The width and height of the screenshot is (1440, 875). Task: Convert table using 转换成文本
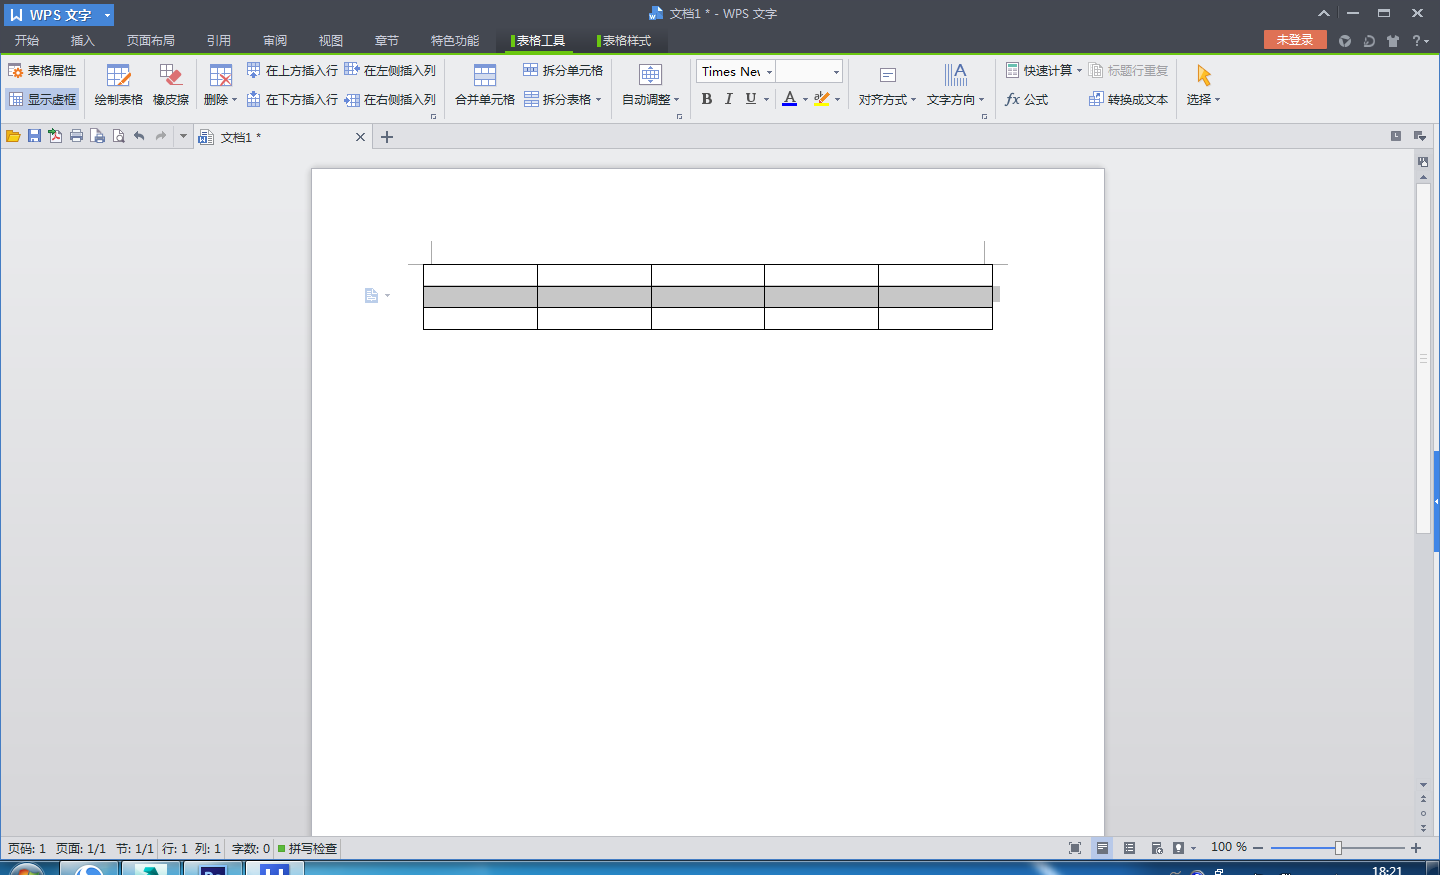[x=1128, y=99]
